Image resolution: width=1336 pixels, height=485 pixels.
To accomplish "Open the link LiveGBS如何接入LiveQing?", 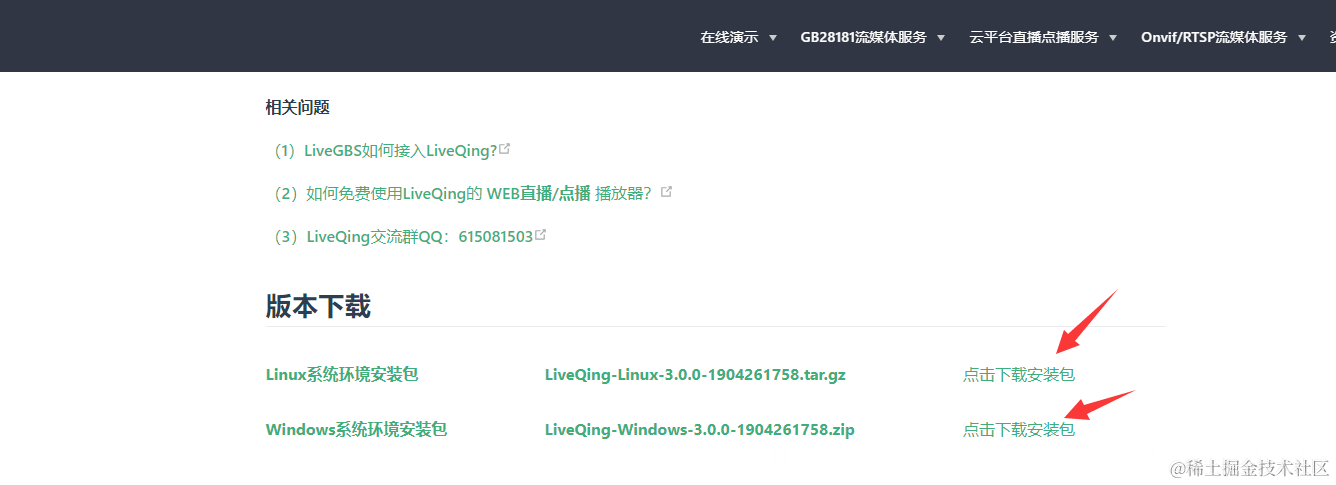I will [x=401, y=151].
